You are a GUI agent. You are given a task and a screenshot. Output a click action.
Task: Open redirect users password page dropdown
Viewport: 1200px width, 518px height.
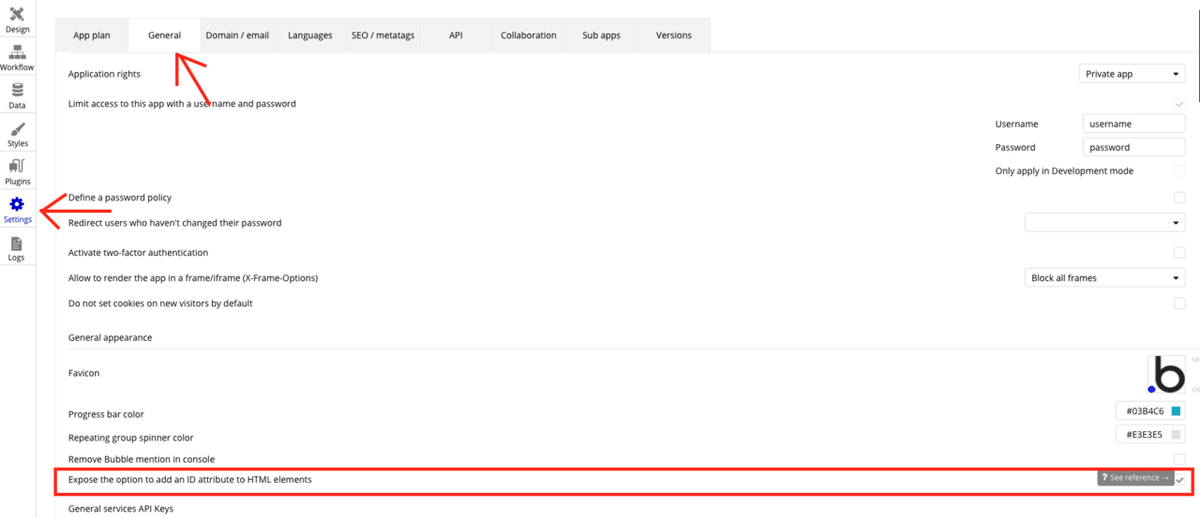1105,222
